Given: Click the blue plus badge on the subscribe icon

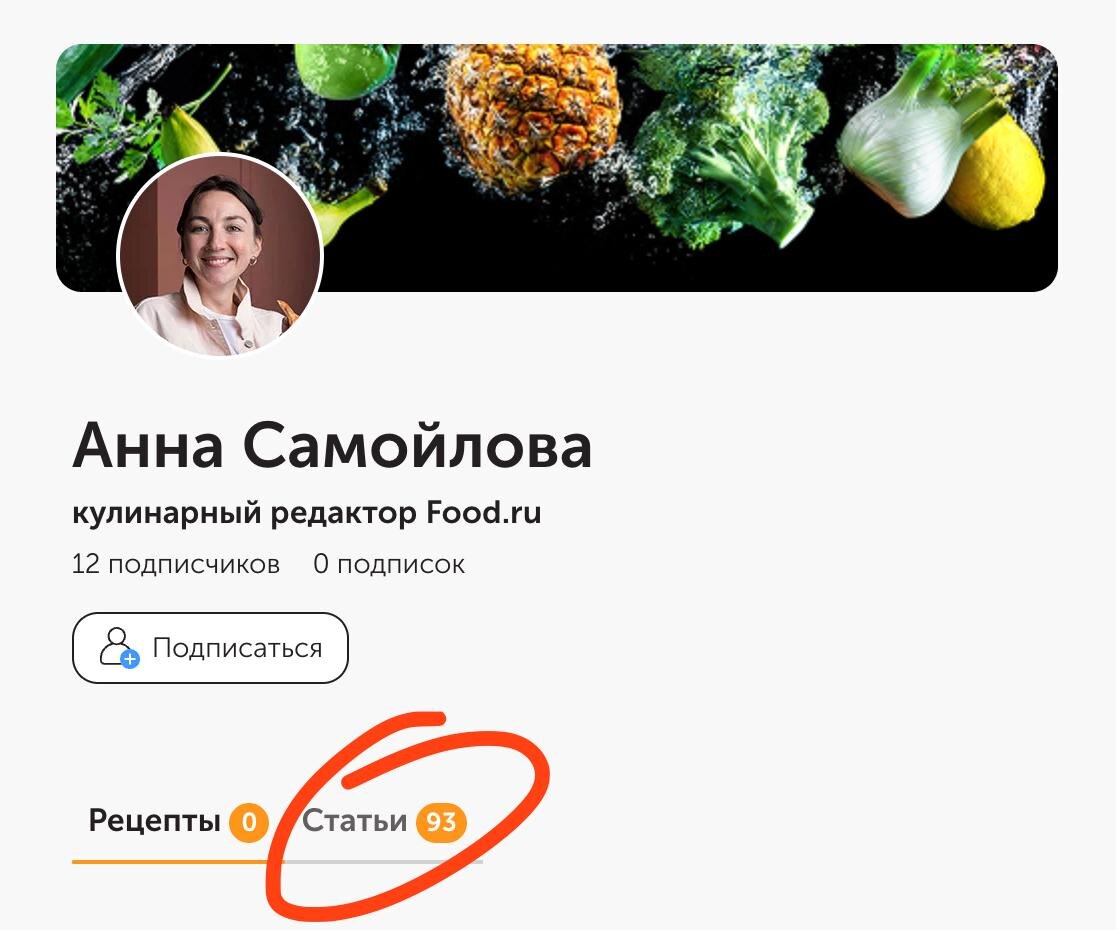Looking at the screenshot, I should pos(130,659).
